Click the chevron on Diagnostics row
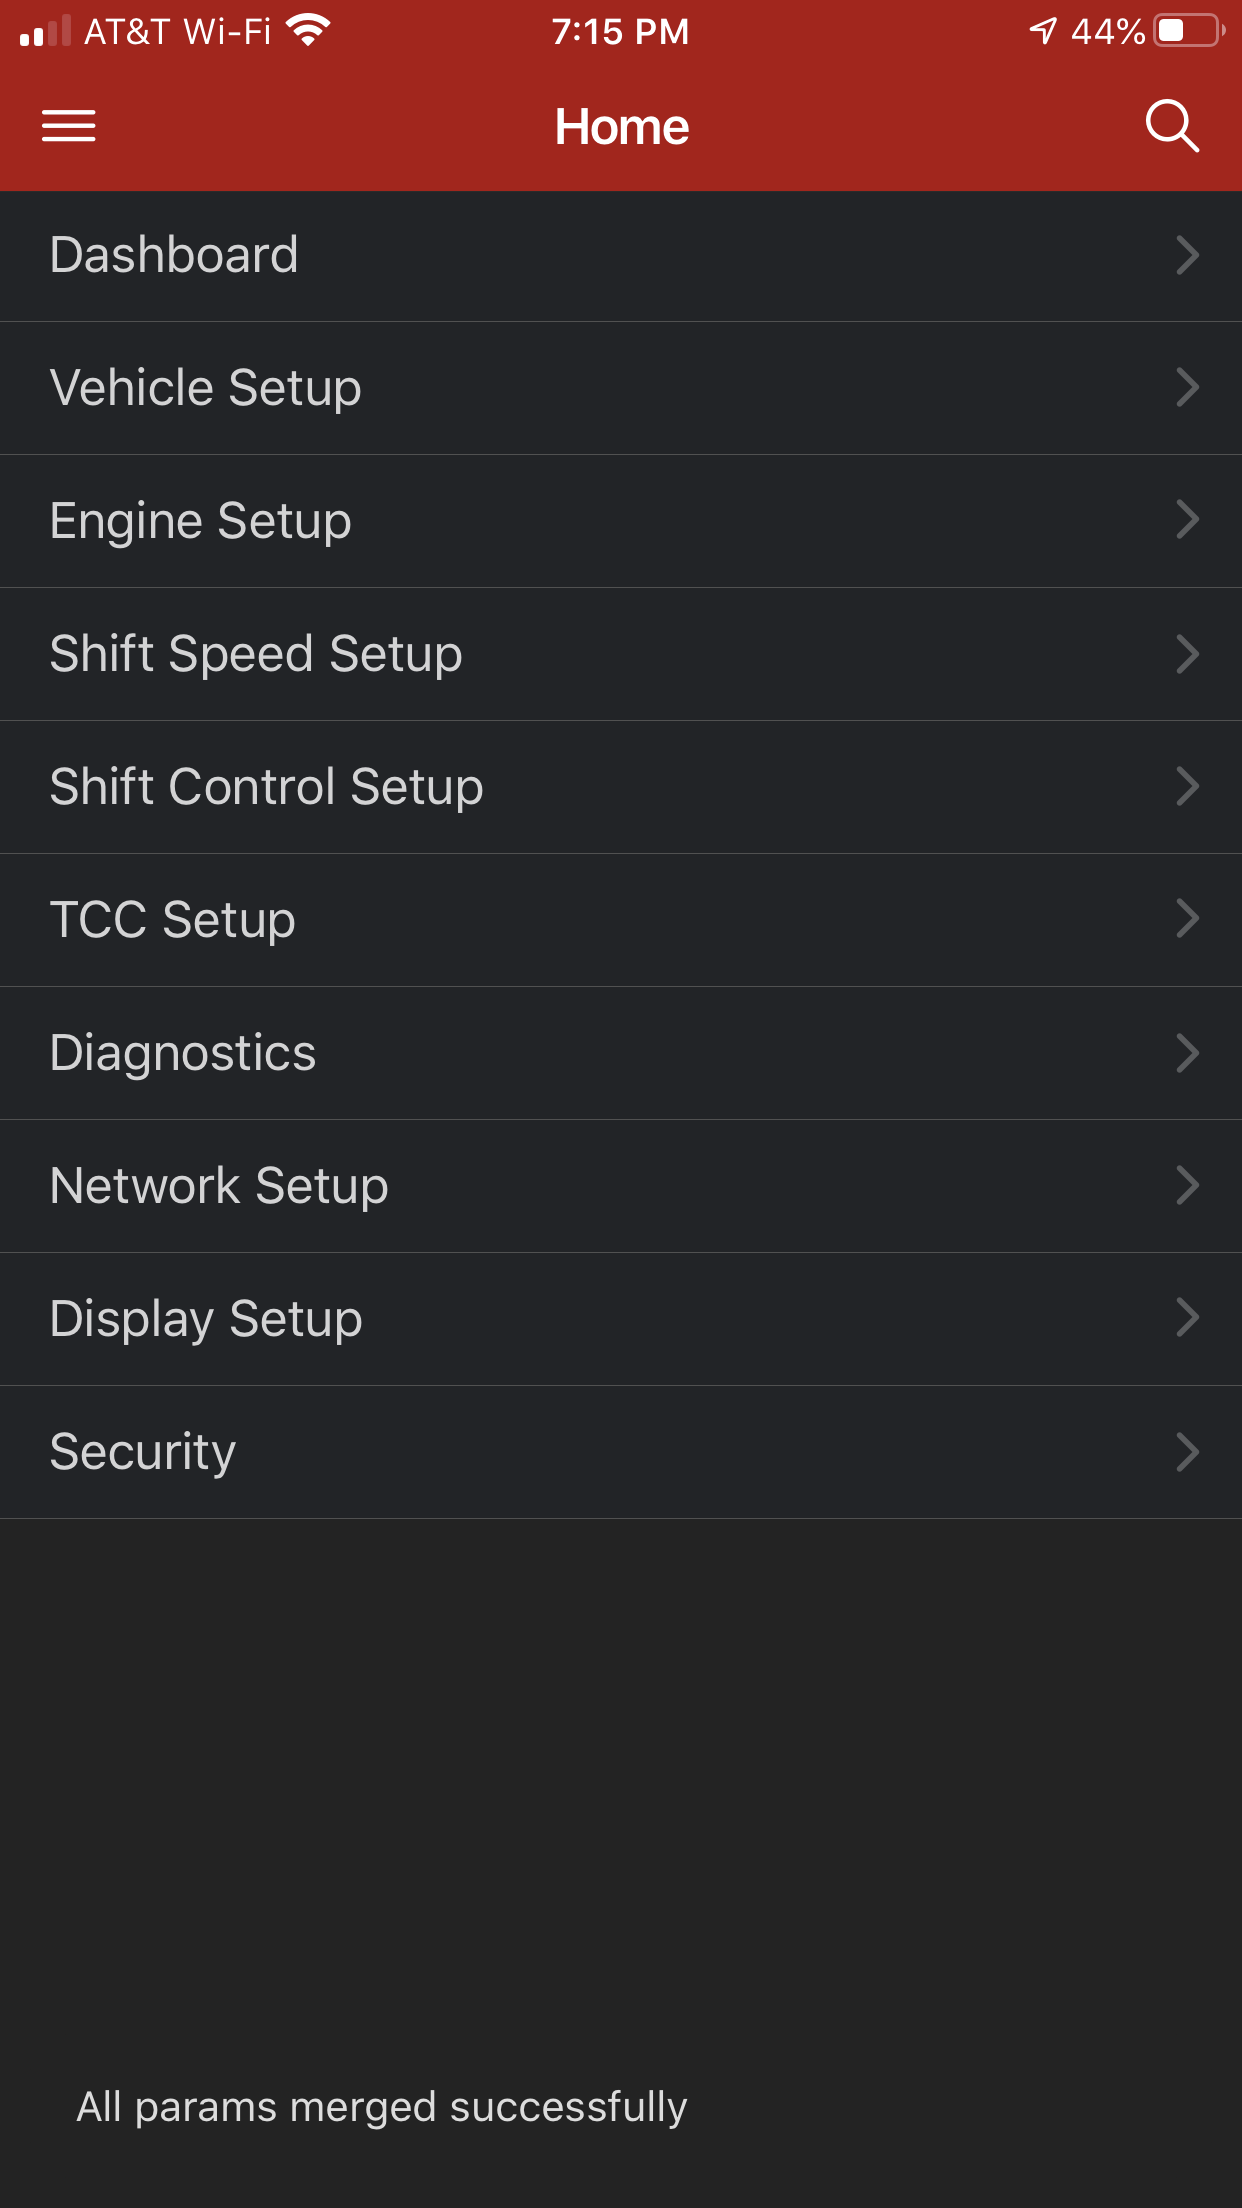 tap(1187, 1053)
